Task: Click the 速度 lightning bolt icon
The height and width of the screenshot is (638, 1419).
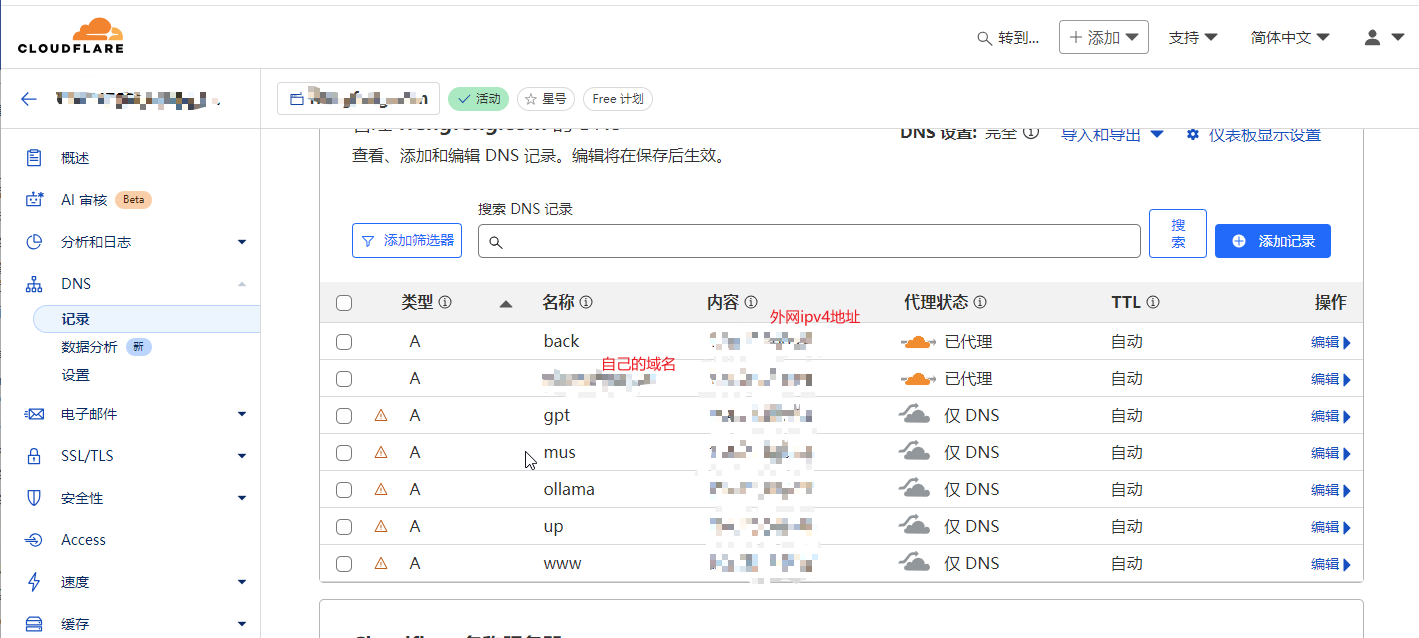Action: click(x=34, y=582)
